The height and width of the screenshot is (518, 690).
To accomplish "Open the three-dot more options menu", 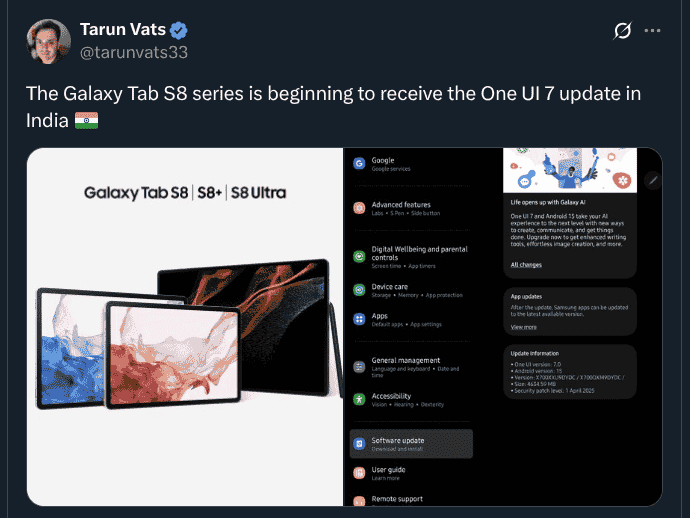I will click(x=652, y=30).
